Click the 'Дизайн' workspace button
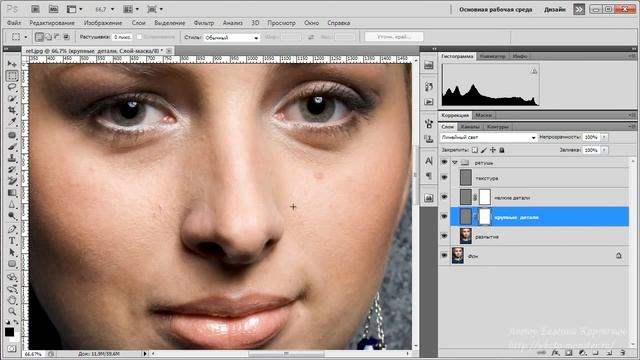640x360 pixels. click(x=555, y=9)
